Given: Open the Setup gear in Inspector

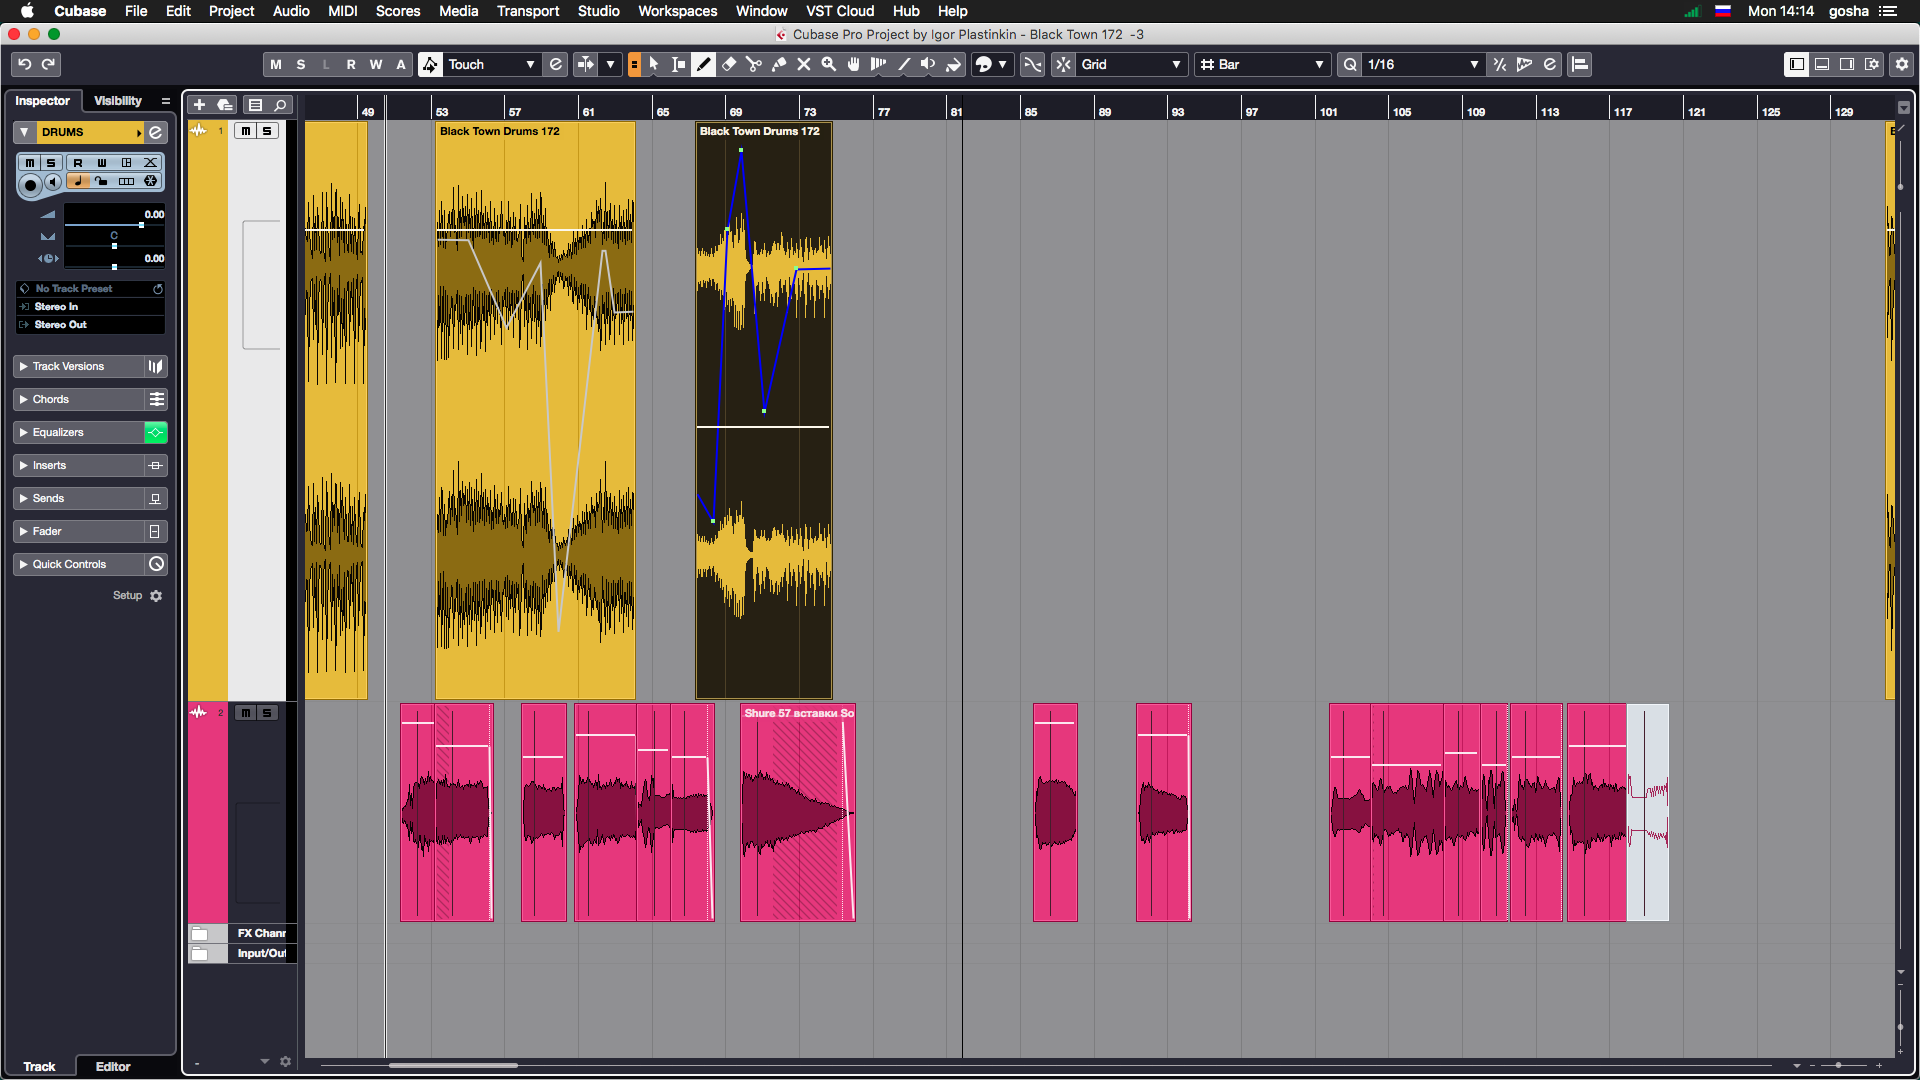Looking at the screenshot, I should point(156,596).
